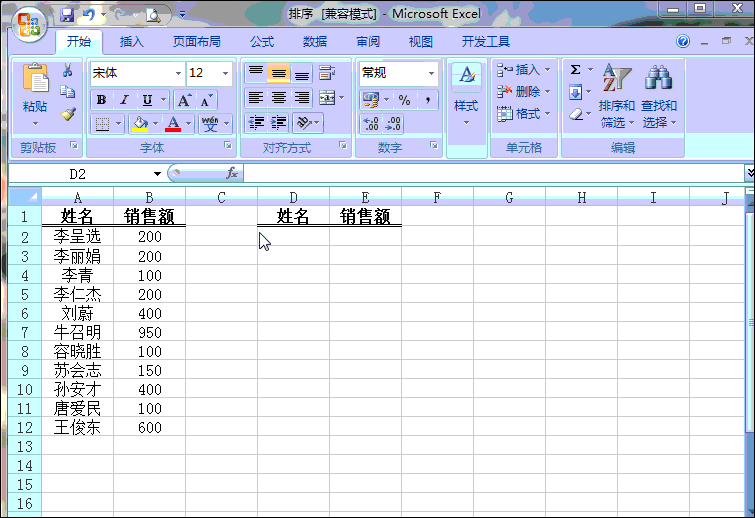Cut selection with scissors icon
The width and height of the screenshot is (755, 518).
(67, 71)
